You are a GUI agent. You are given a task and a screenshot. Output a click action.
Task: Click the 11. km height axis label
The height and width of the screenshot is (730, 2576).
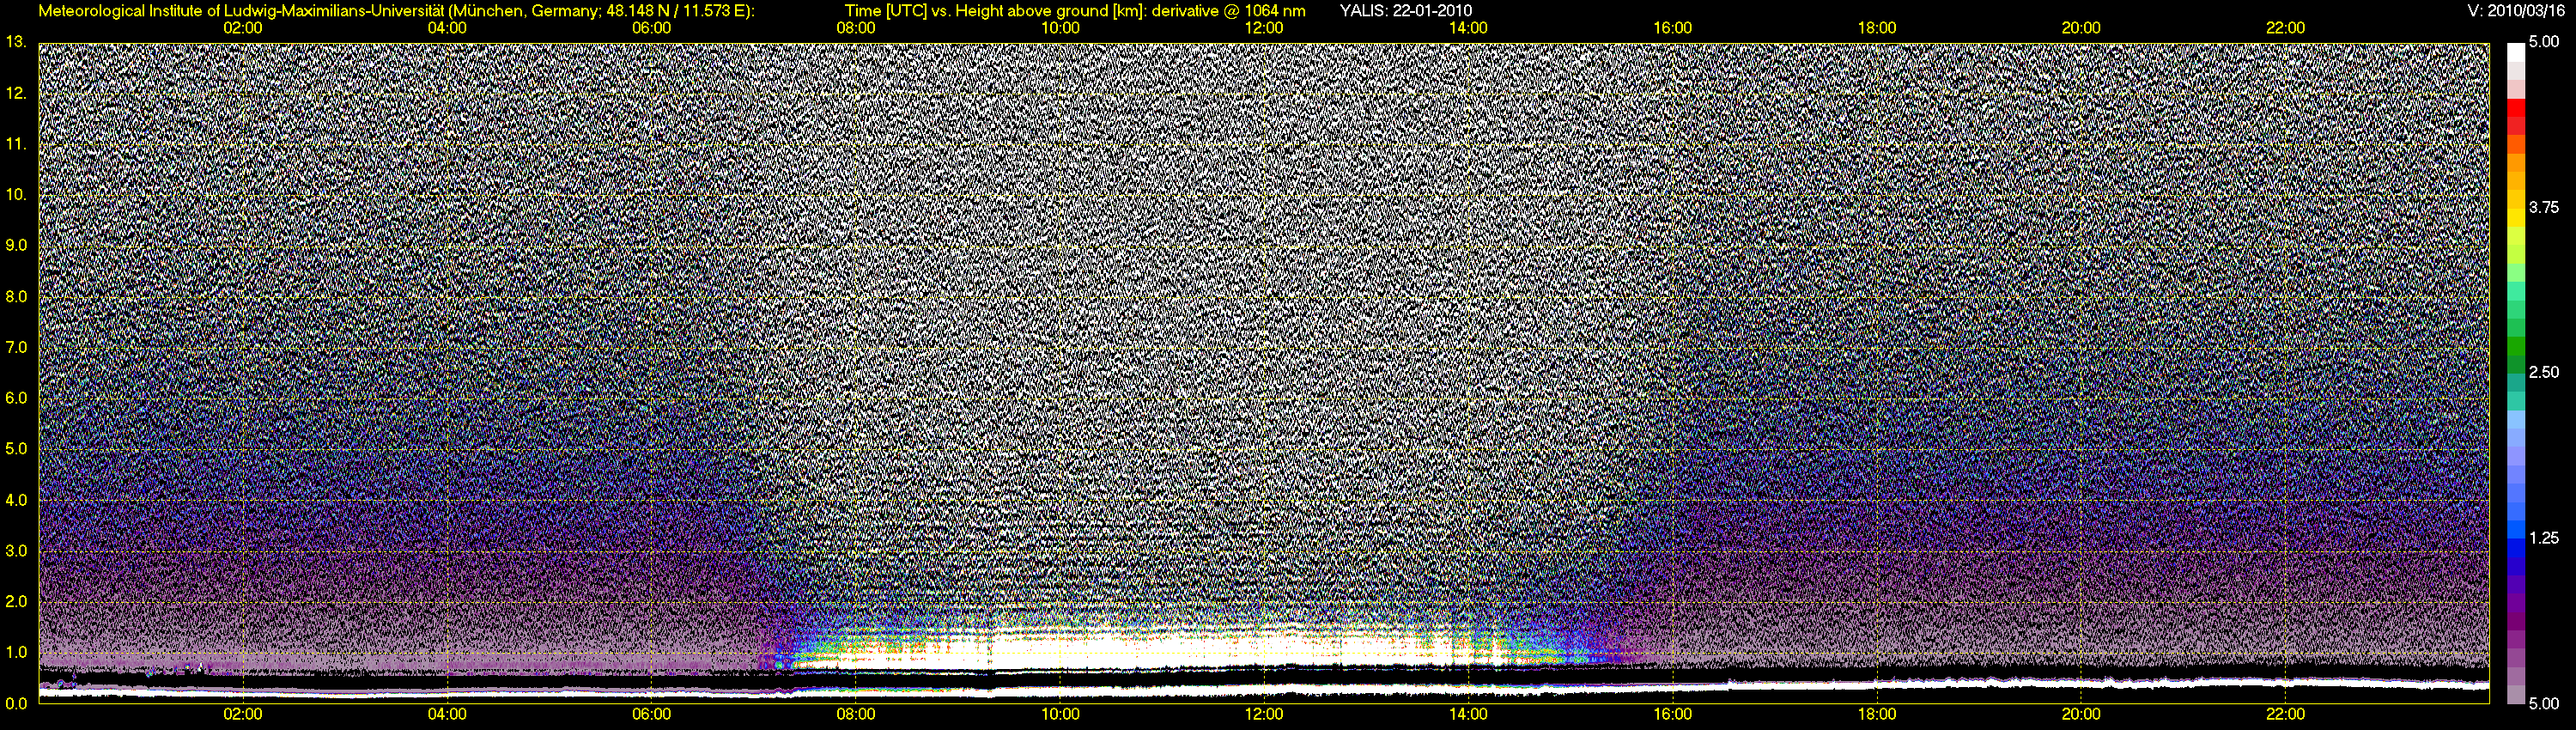16,144
